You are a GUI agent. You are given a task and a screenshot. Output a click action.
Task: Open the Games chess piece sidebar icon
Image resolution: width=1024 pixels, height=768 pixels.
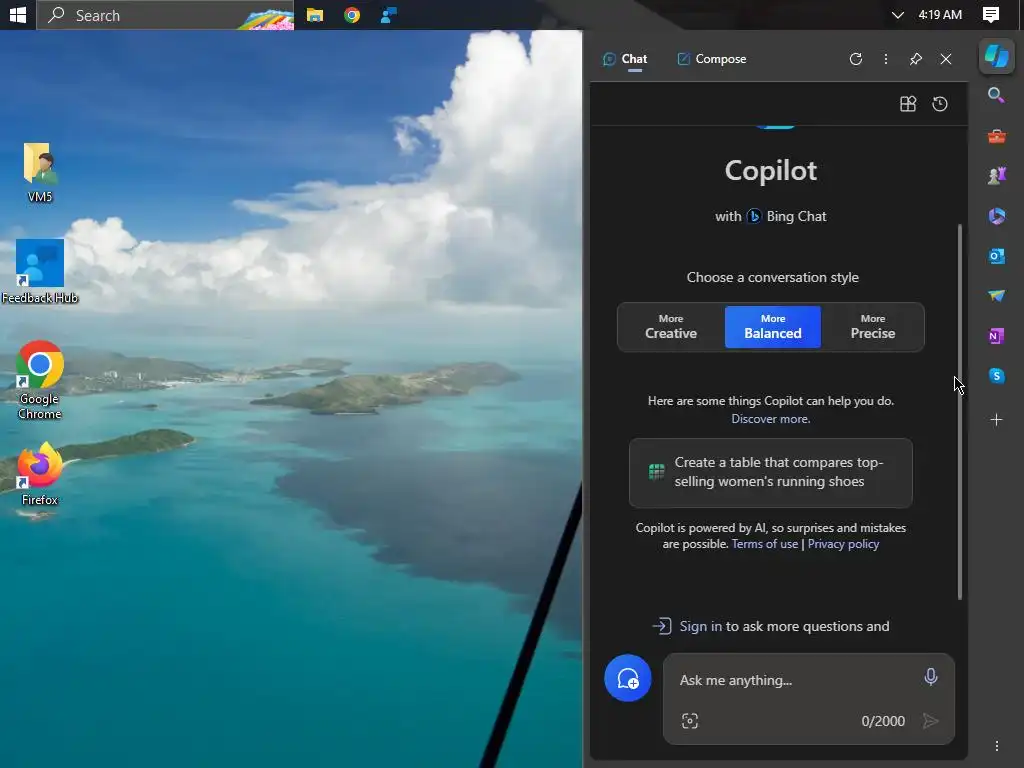click(x=997, y=176)
